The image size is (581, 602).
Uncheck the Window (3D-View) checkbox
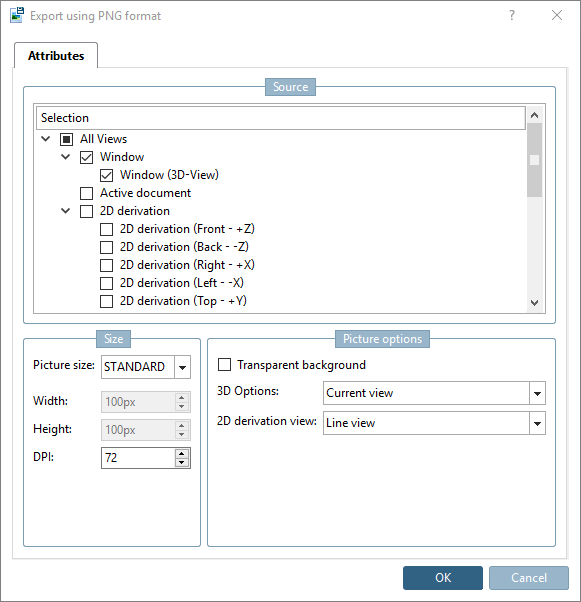click(x=106, y=175)
